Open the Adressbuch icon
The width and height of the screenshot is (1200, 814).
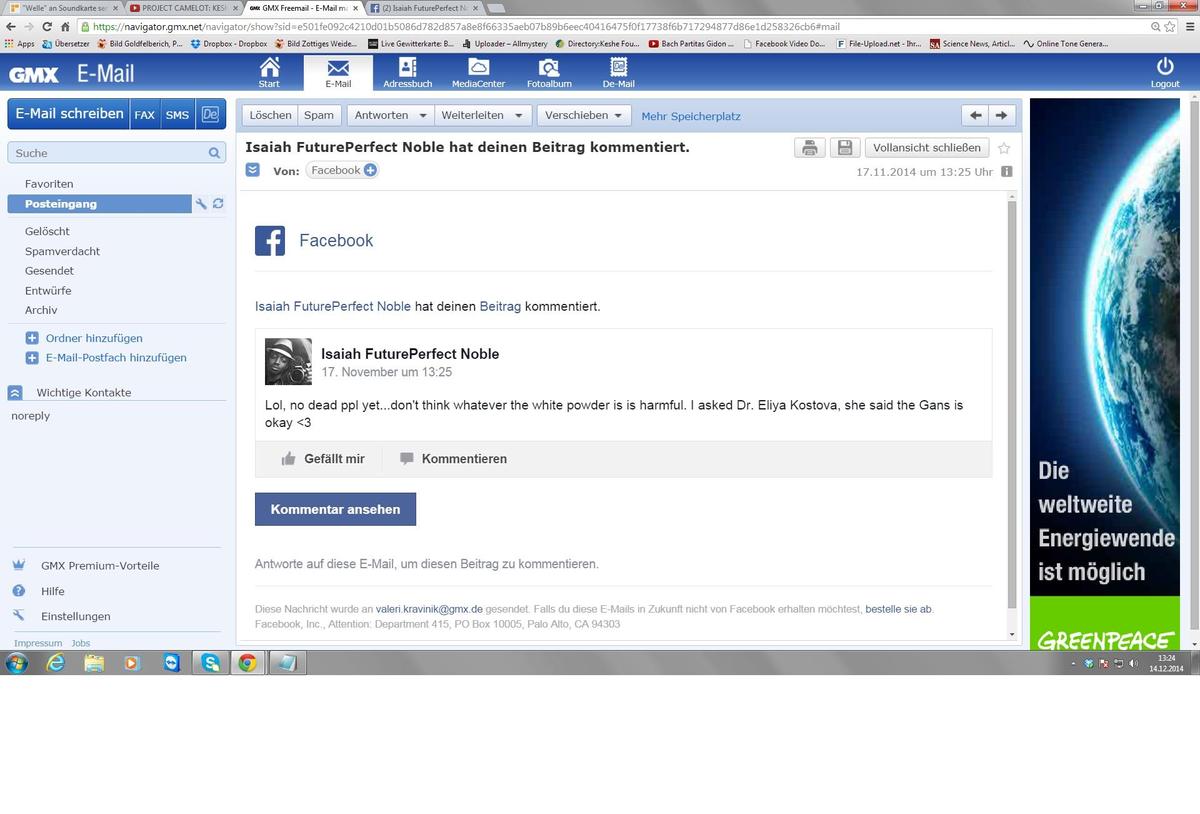(407, 68)
